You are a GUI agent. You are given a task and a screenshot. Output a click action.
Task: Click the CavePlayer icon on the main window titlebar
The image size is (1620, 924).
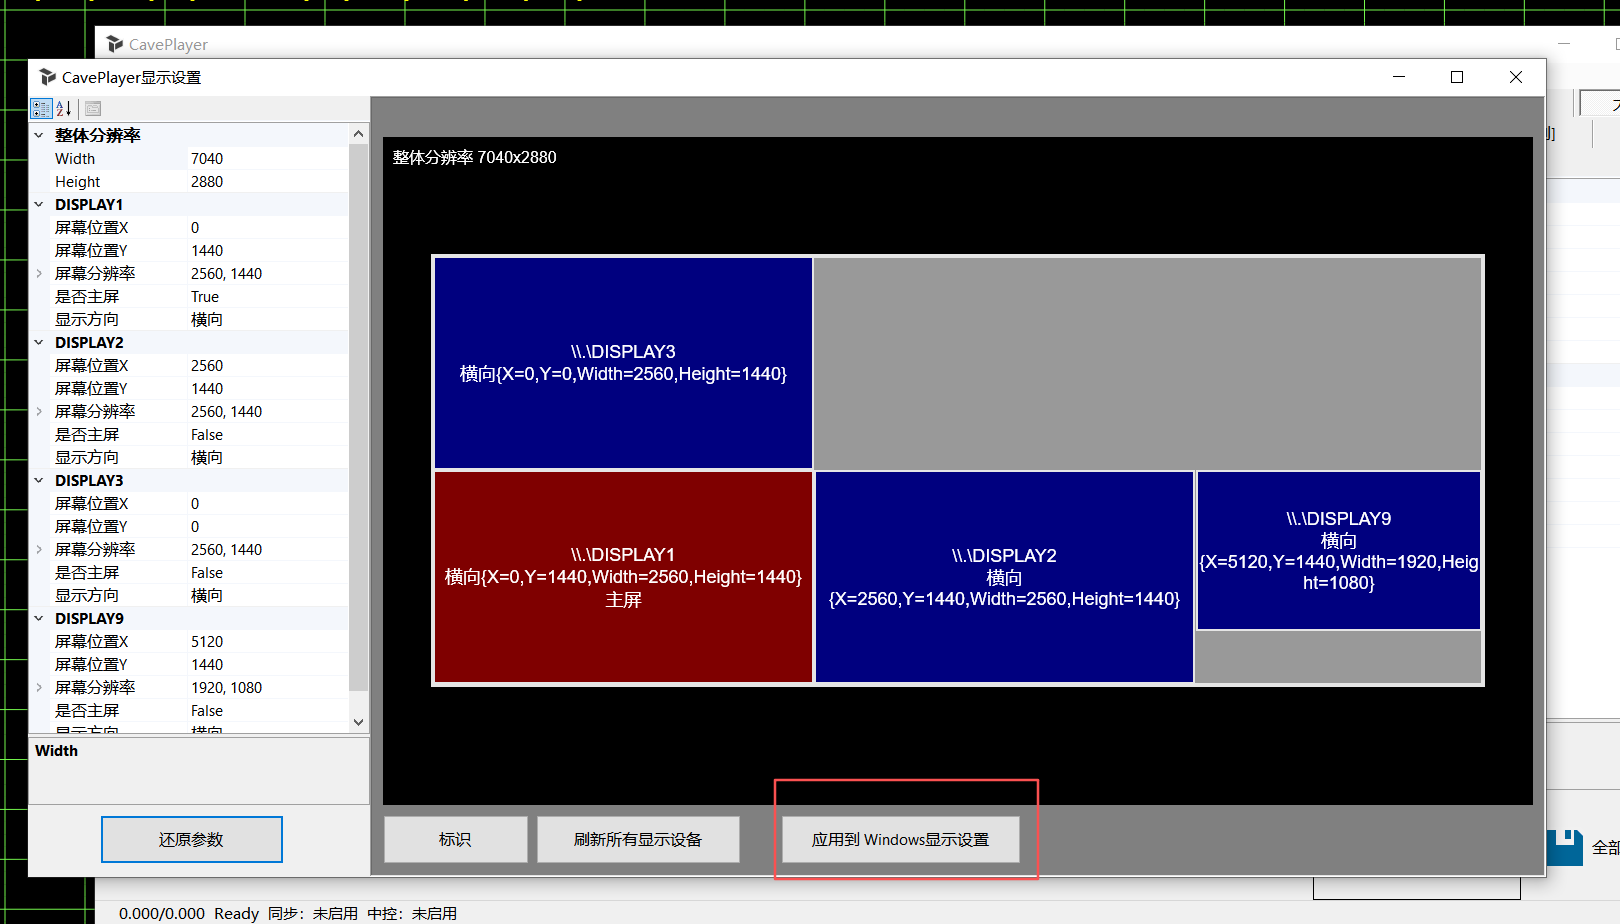pyautogui.click(x=113, y=44)
